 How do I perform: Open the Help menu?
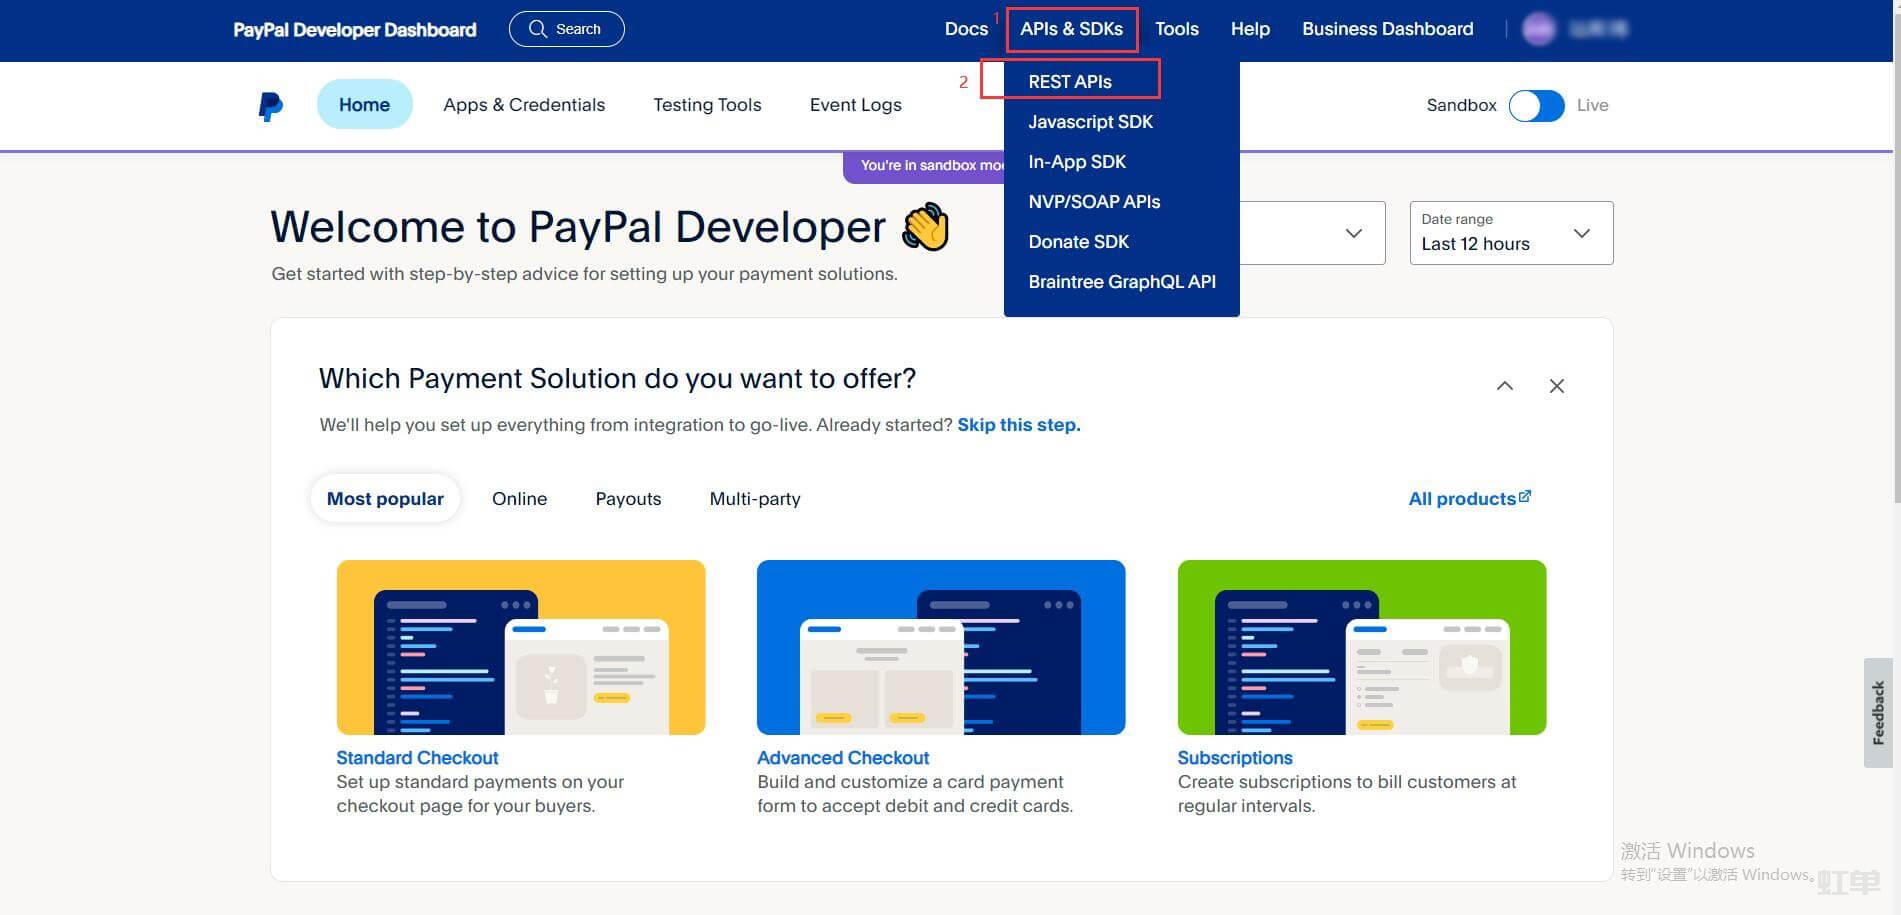click(1250, 29)
